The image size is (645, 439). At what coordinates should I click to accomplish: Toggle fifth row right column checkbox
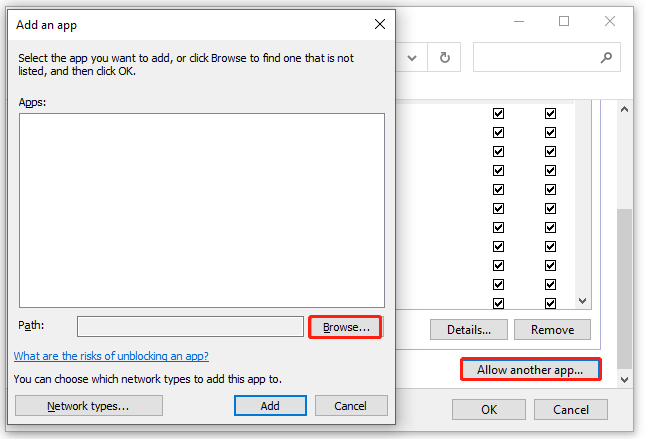pos(550,189)
